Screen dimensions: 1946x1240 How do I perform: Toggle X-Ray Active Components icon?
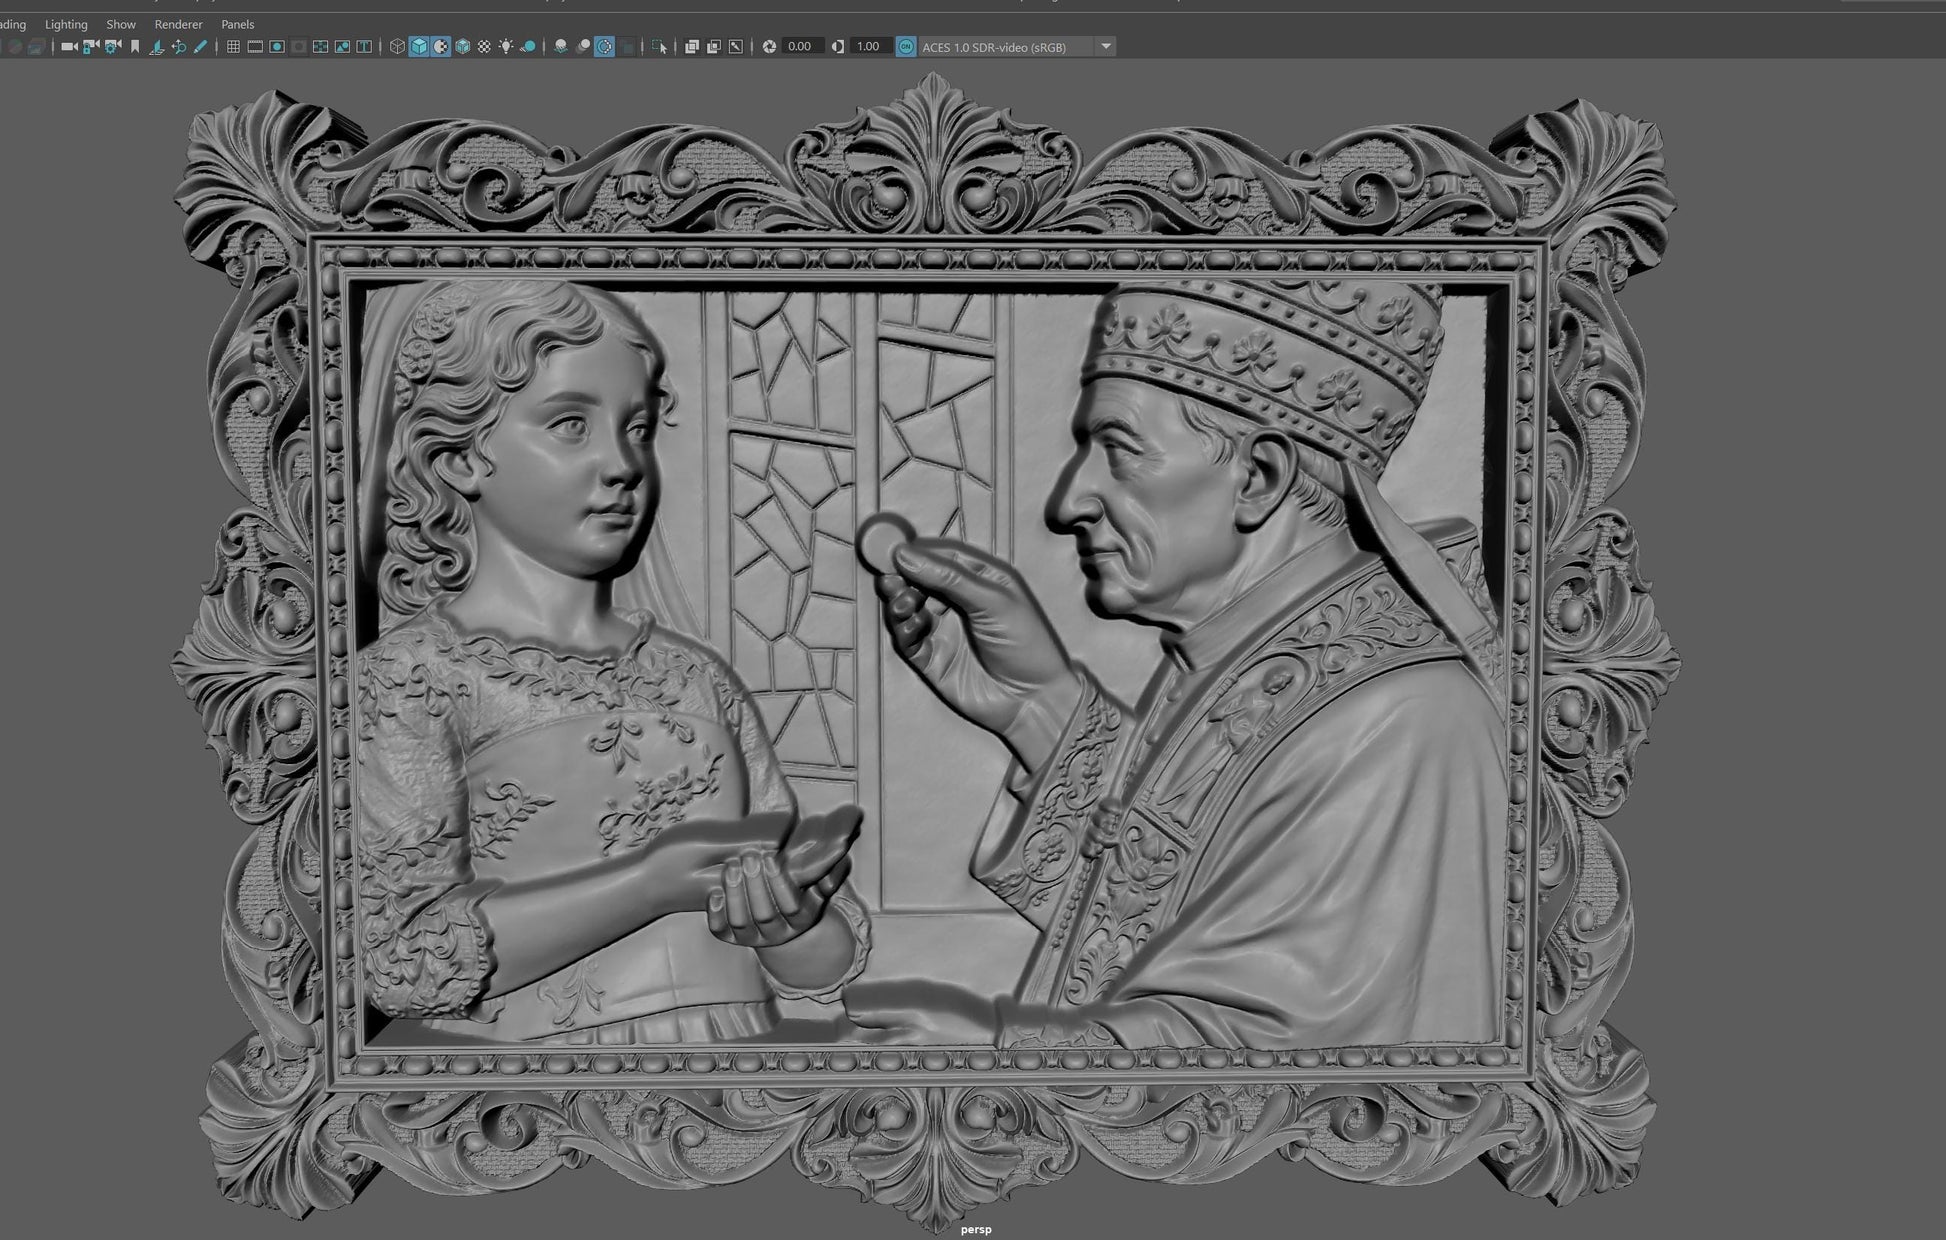[713, 46]
